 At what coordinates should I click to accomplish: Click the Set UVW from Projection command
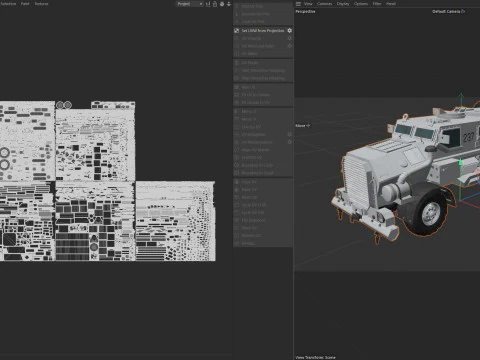(x=263, y=31)
